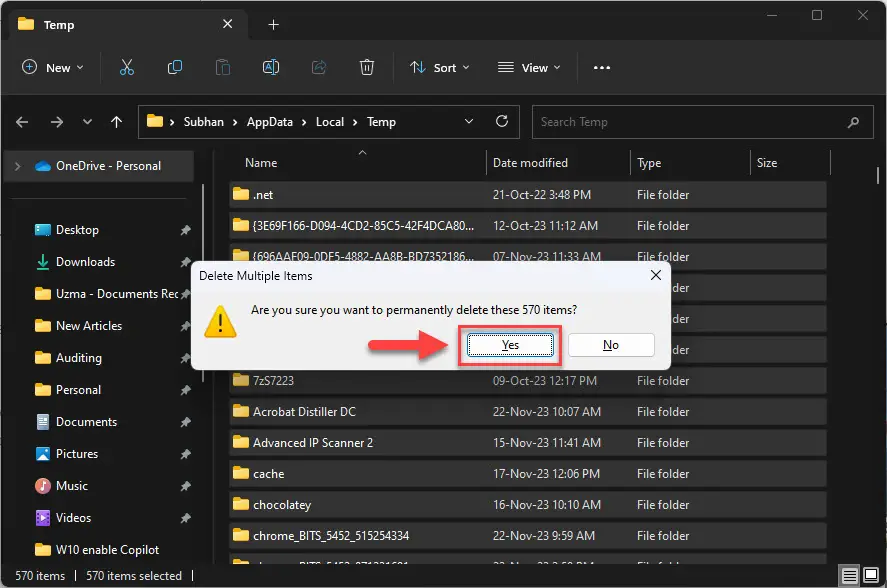Select the Paste icon
The image size is (887, 588).
pos(223,67)
